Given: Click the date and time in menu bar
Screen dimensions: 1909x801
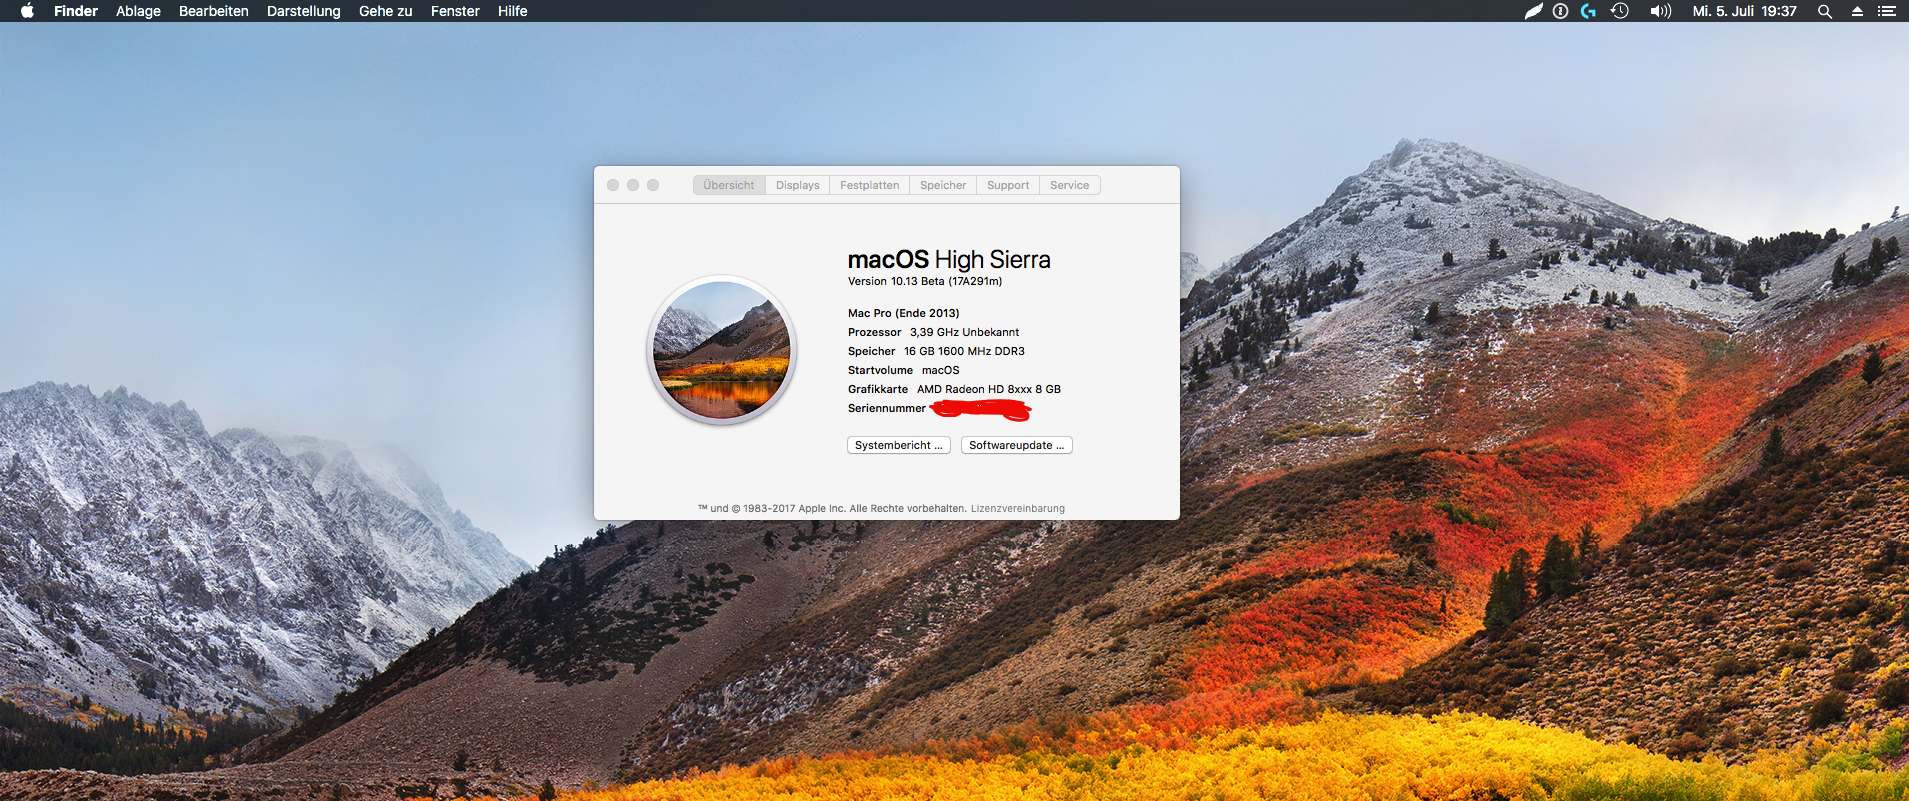Looking at the screenshot, I should 1745,11.
